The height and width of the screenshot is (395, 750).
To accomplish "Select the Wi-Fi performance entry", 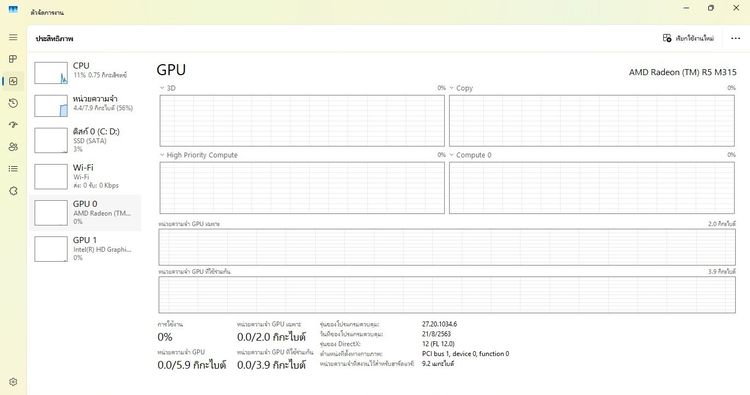I will point(85,176).
